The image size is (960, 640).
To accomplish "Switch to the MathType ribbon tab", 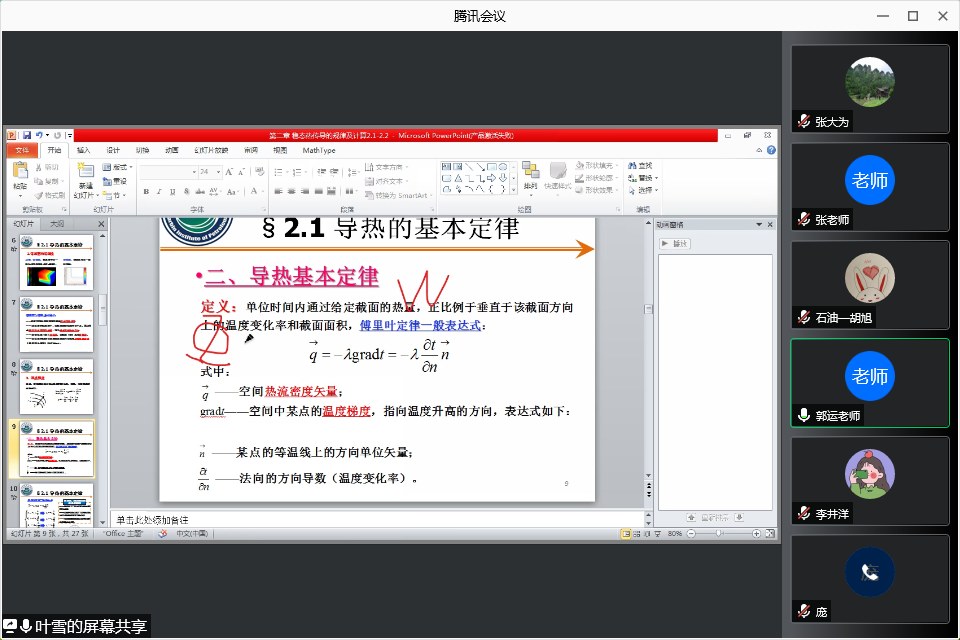I will (x=319, y=150).
